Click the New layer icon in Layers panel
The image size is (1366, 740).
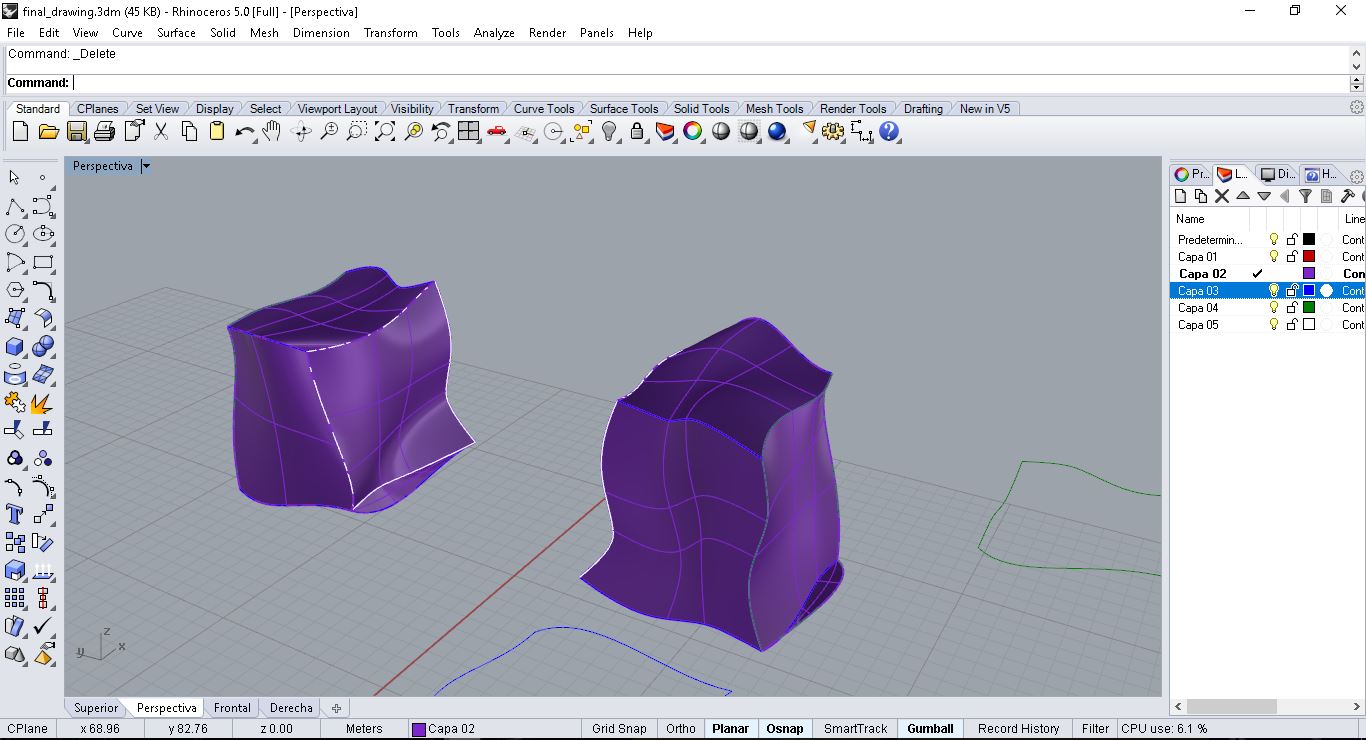(x=1181, y=197)
